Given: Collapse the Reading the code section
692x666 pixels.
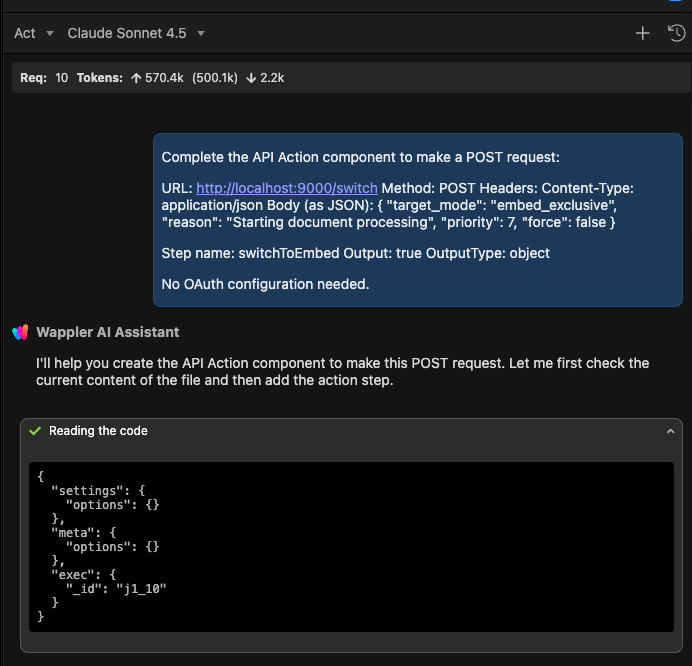Looking at the screenshot, I should click(670, 431).
